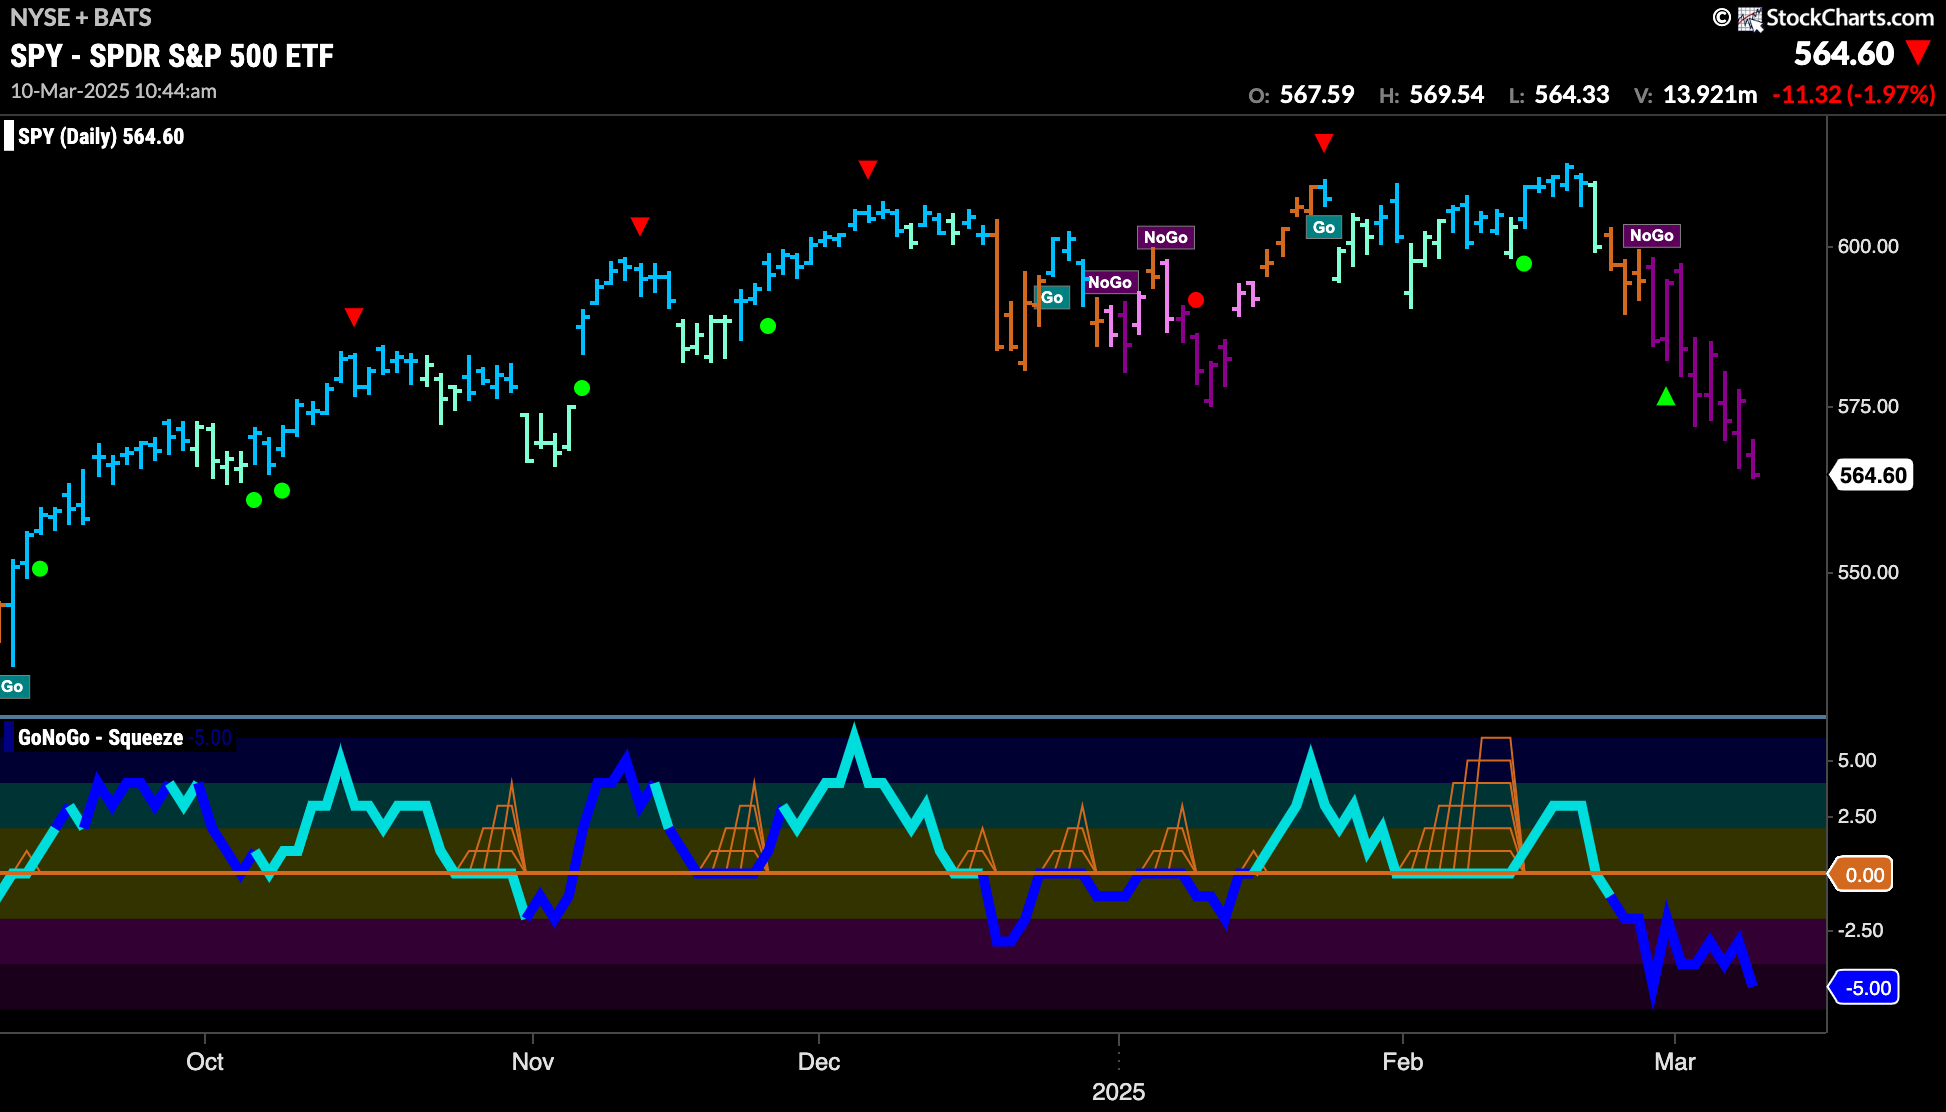Click the Nov label on the time axis

(x=533, y=1061)
